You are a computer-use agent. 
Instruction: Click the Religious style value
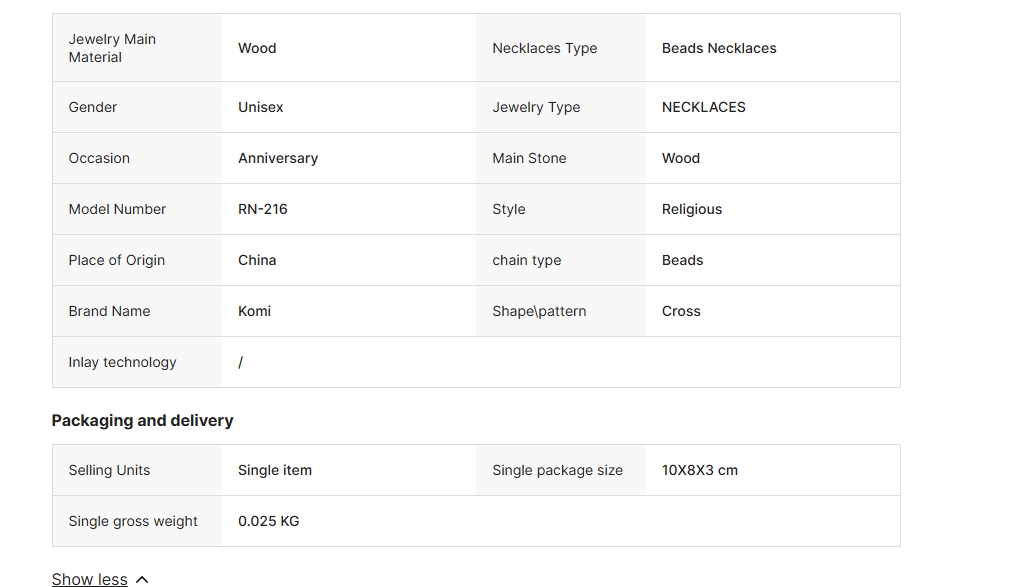click(691, 209)
